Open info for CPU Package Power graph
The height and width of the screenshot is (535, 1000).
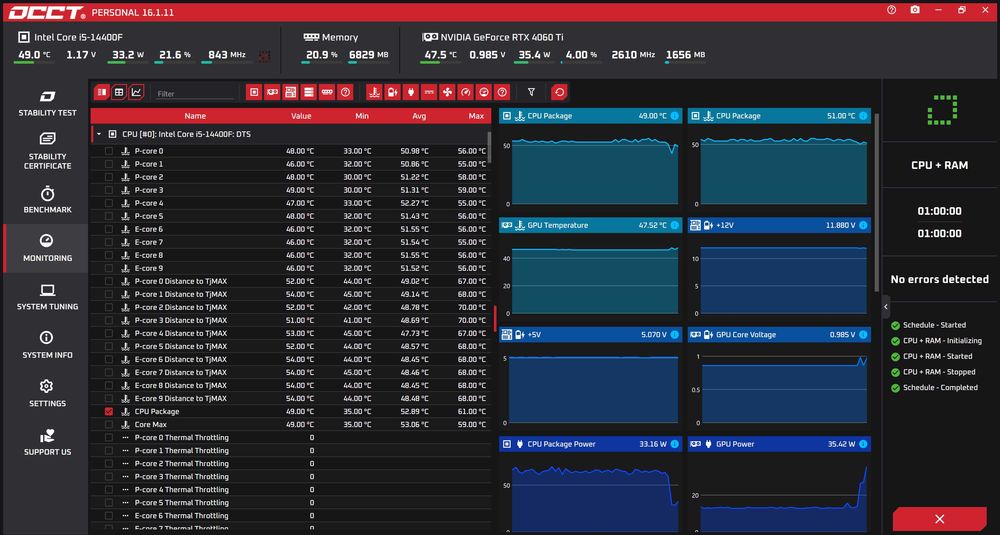[674, 444]
